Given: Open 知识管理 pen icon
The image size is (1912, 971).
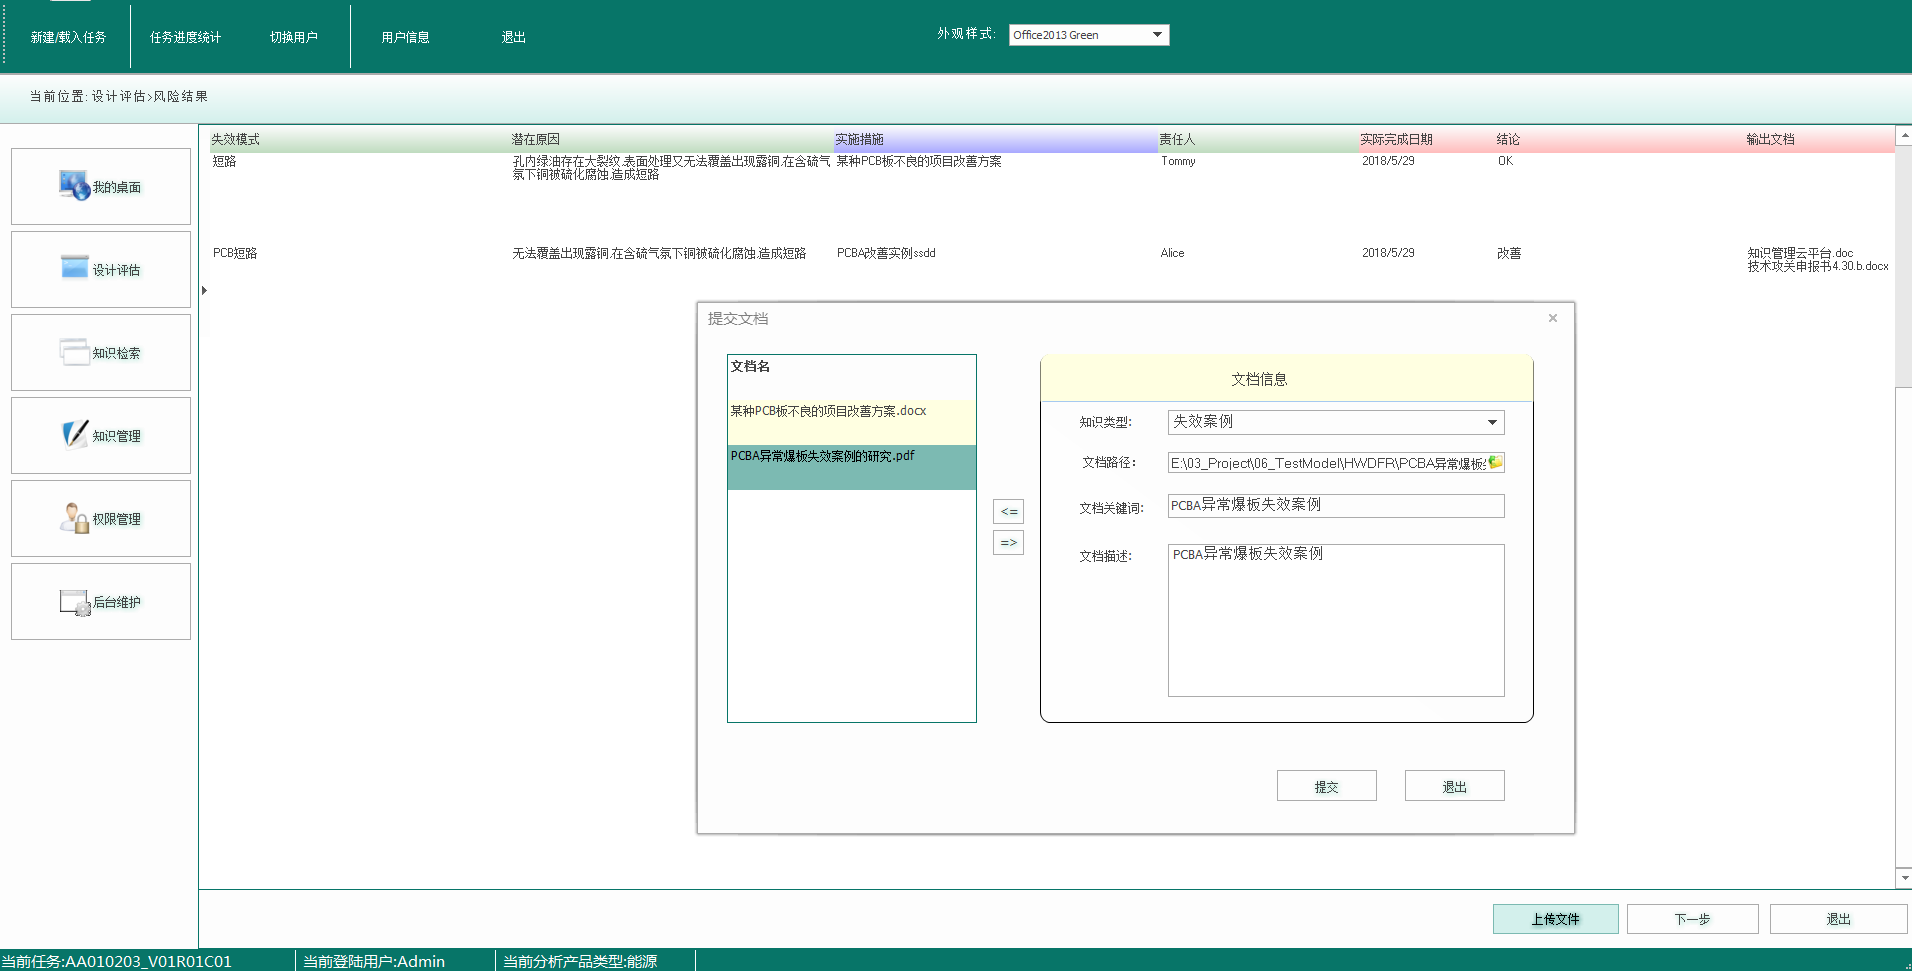Looking at the screenshot, I should point(75,435).
